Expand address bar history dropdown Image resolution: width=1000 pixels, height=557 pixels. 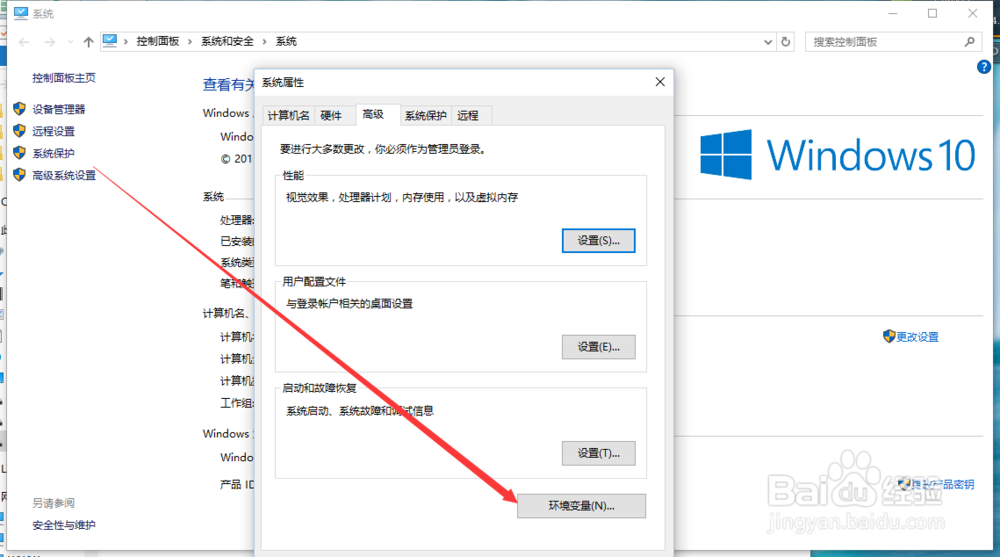click(768, 42)
